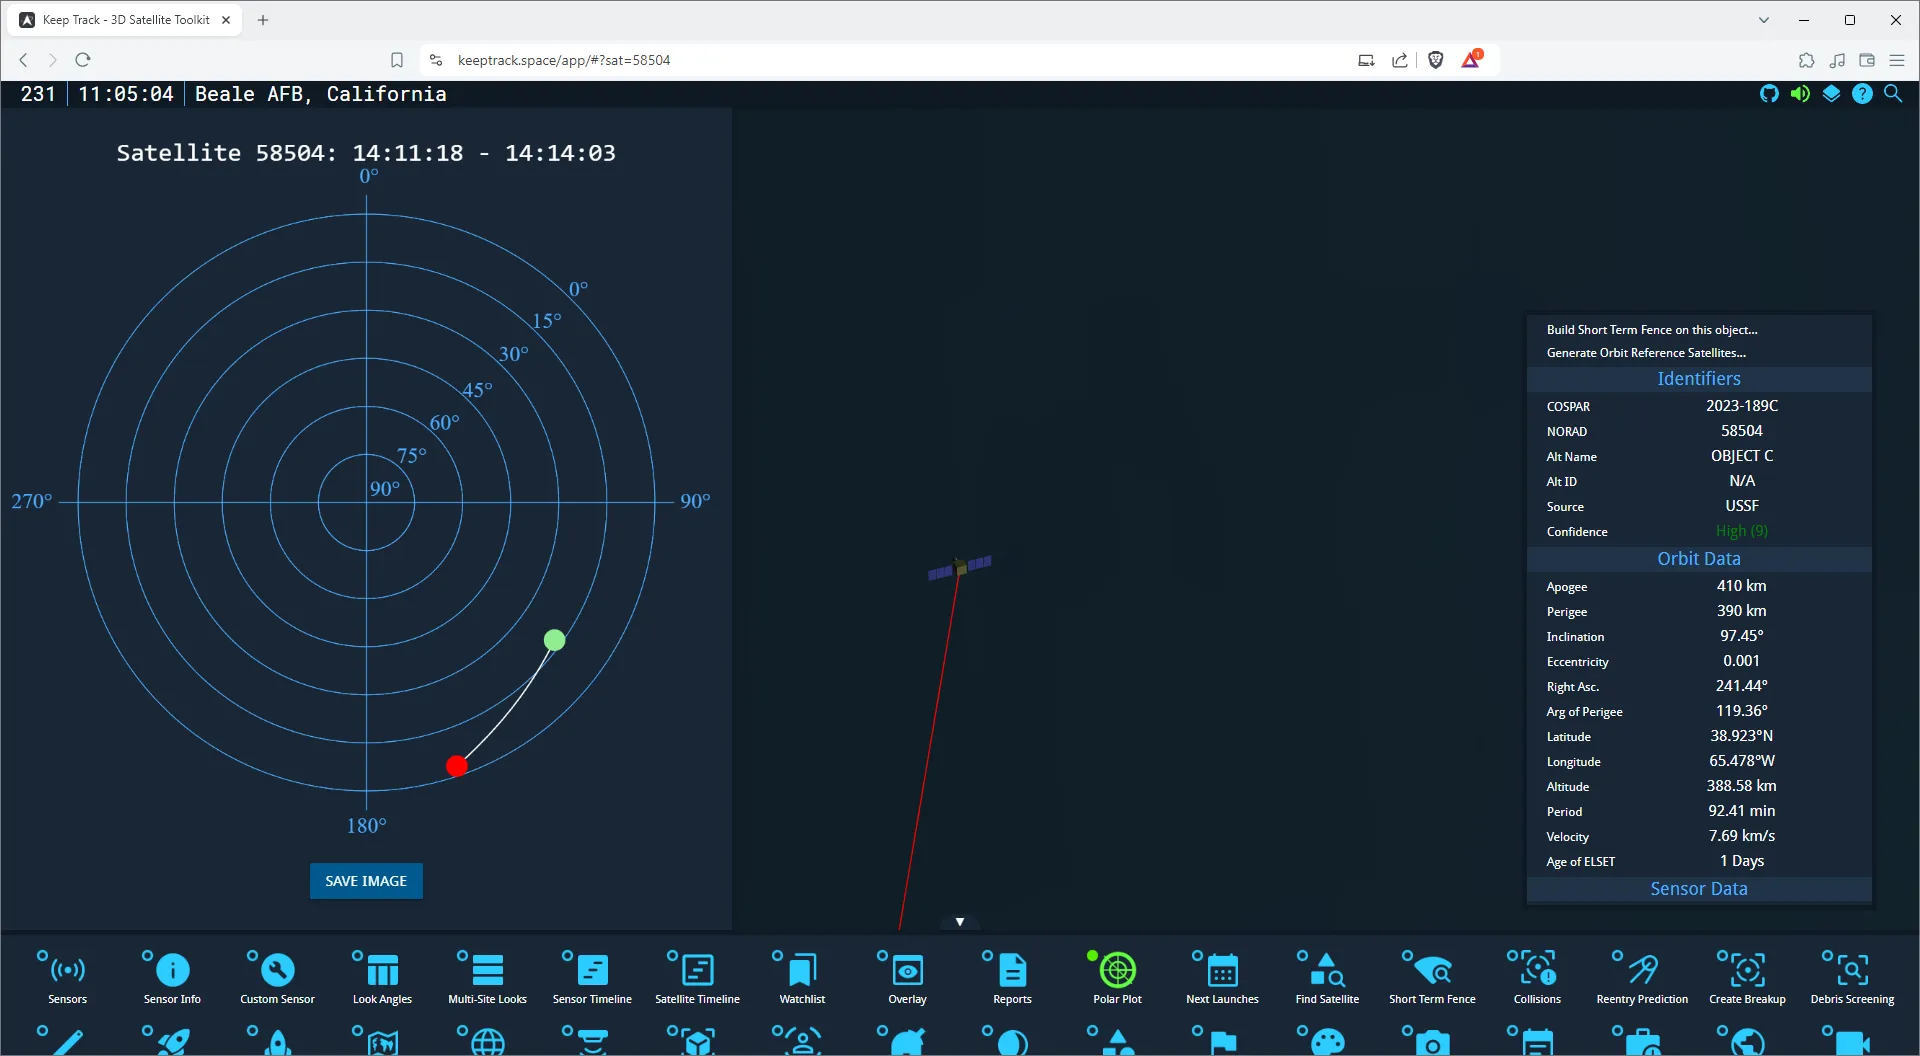Mute sounds via the green speaker toggle
1920x1056 pixels.
[x=1800, y=93]
